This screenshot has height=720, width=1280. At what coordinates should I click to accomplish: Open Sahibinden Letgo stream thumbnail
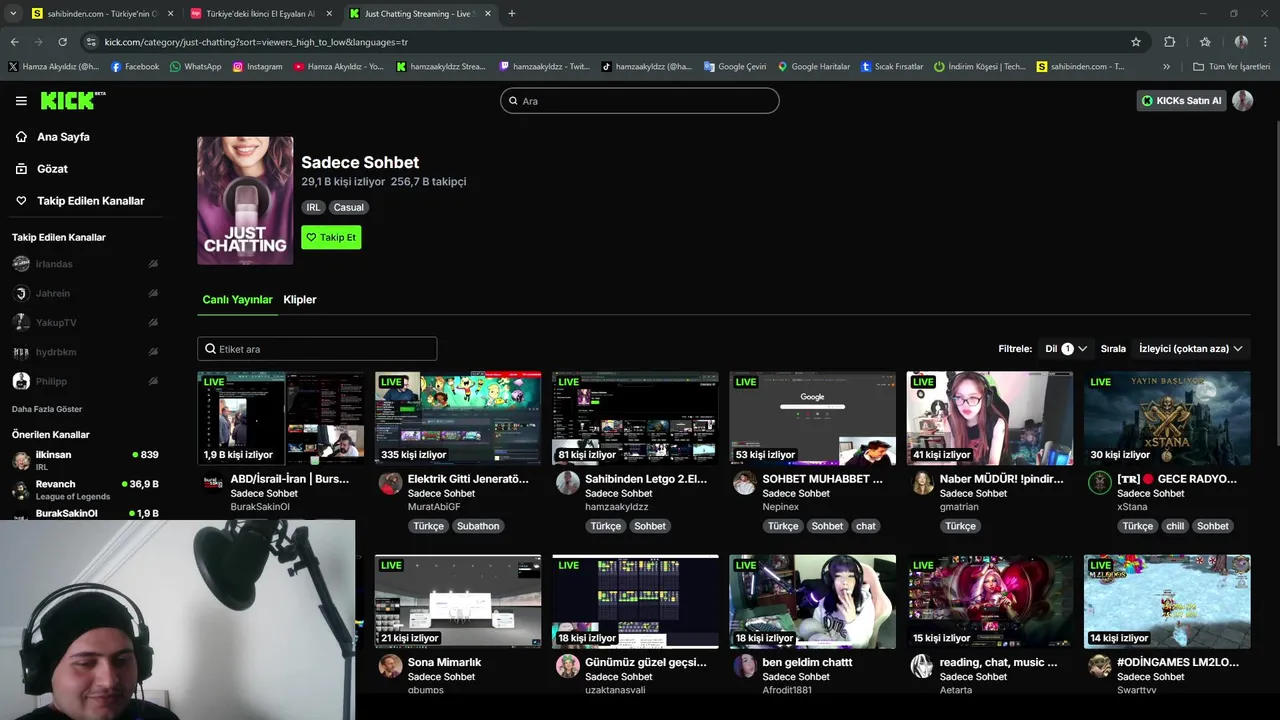[635, 418]
